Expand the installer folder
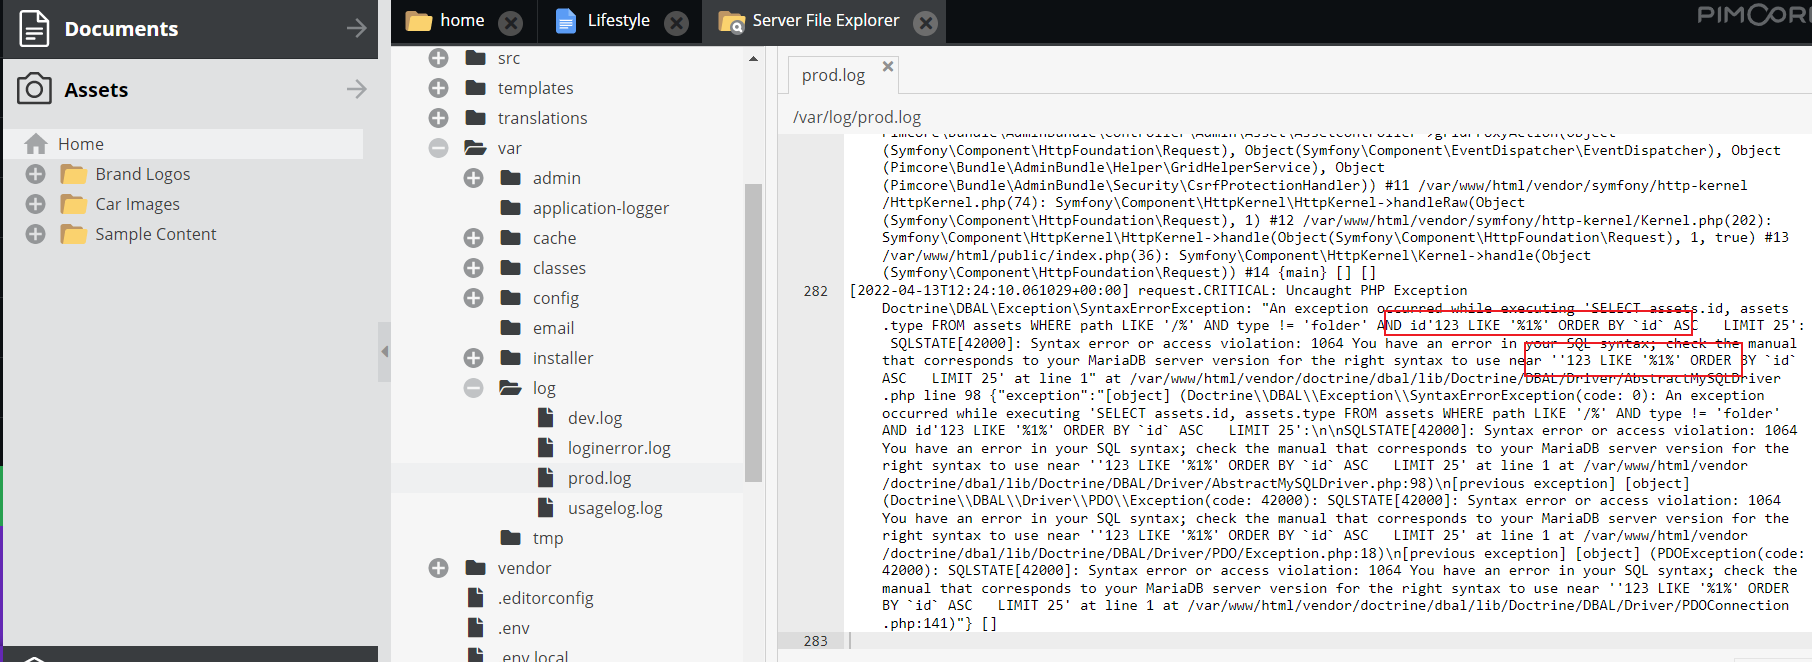The height and width of the screenshot is (662, 1812). pos(473,358)
